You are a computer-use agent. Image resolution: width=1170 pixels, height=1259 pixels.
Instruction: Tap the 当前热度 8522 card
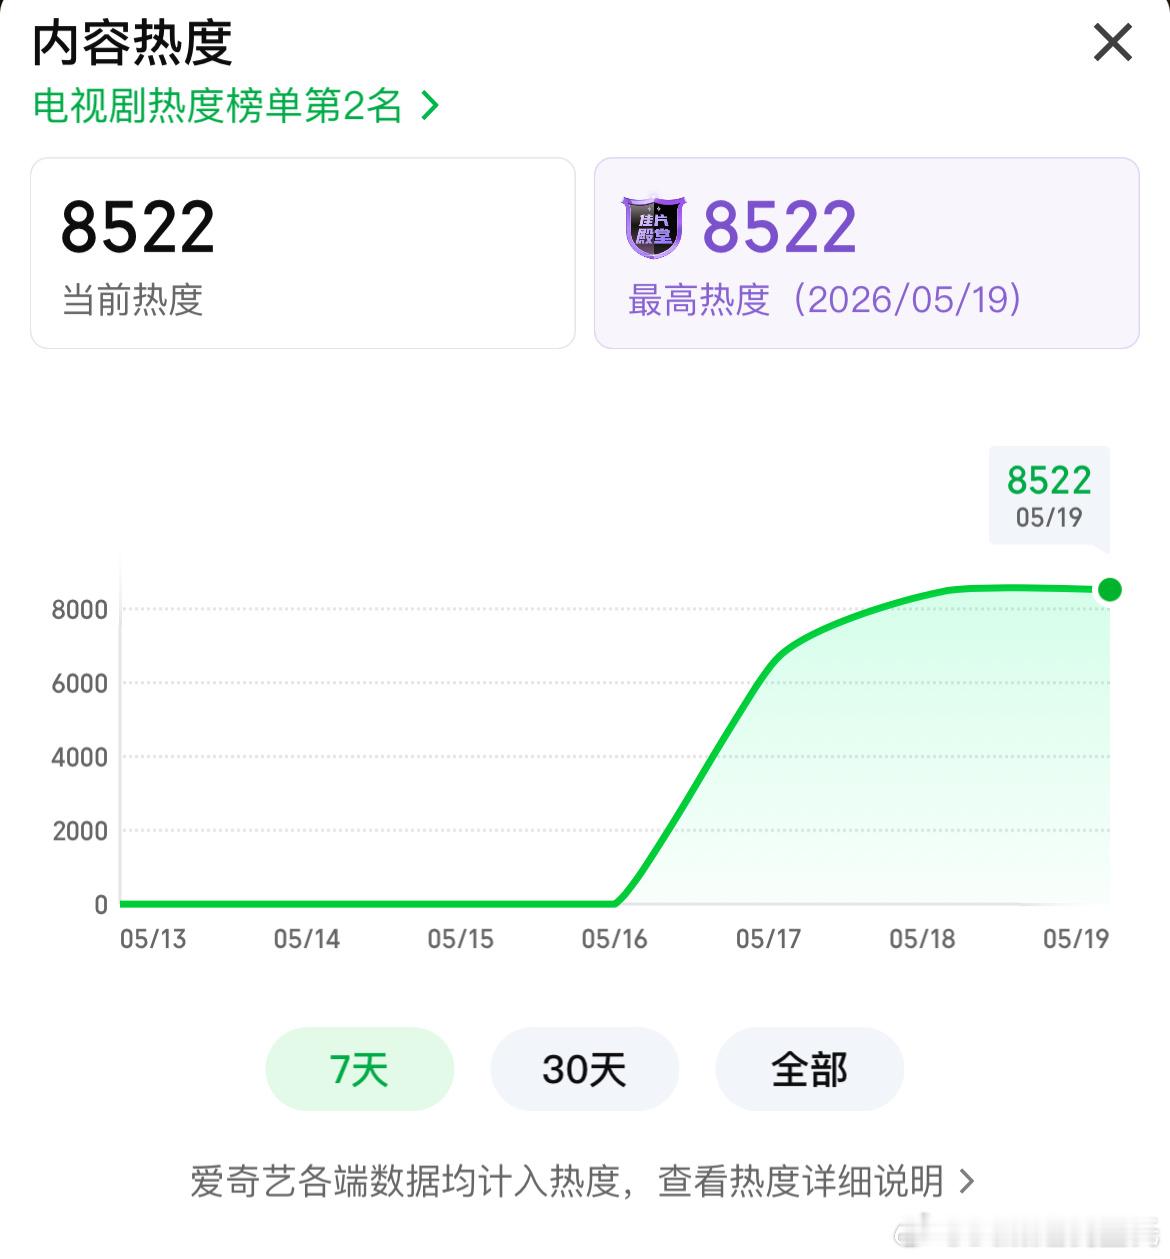[303, 253]
